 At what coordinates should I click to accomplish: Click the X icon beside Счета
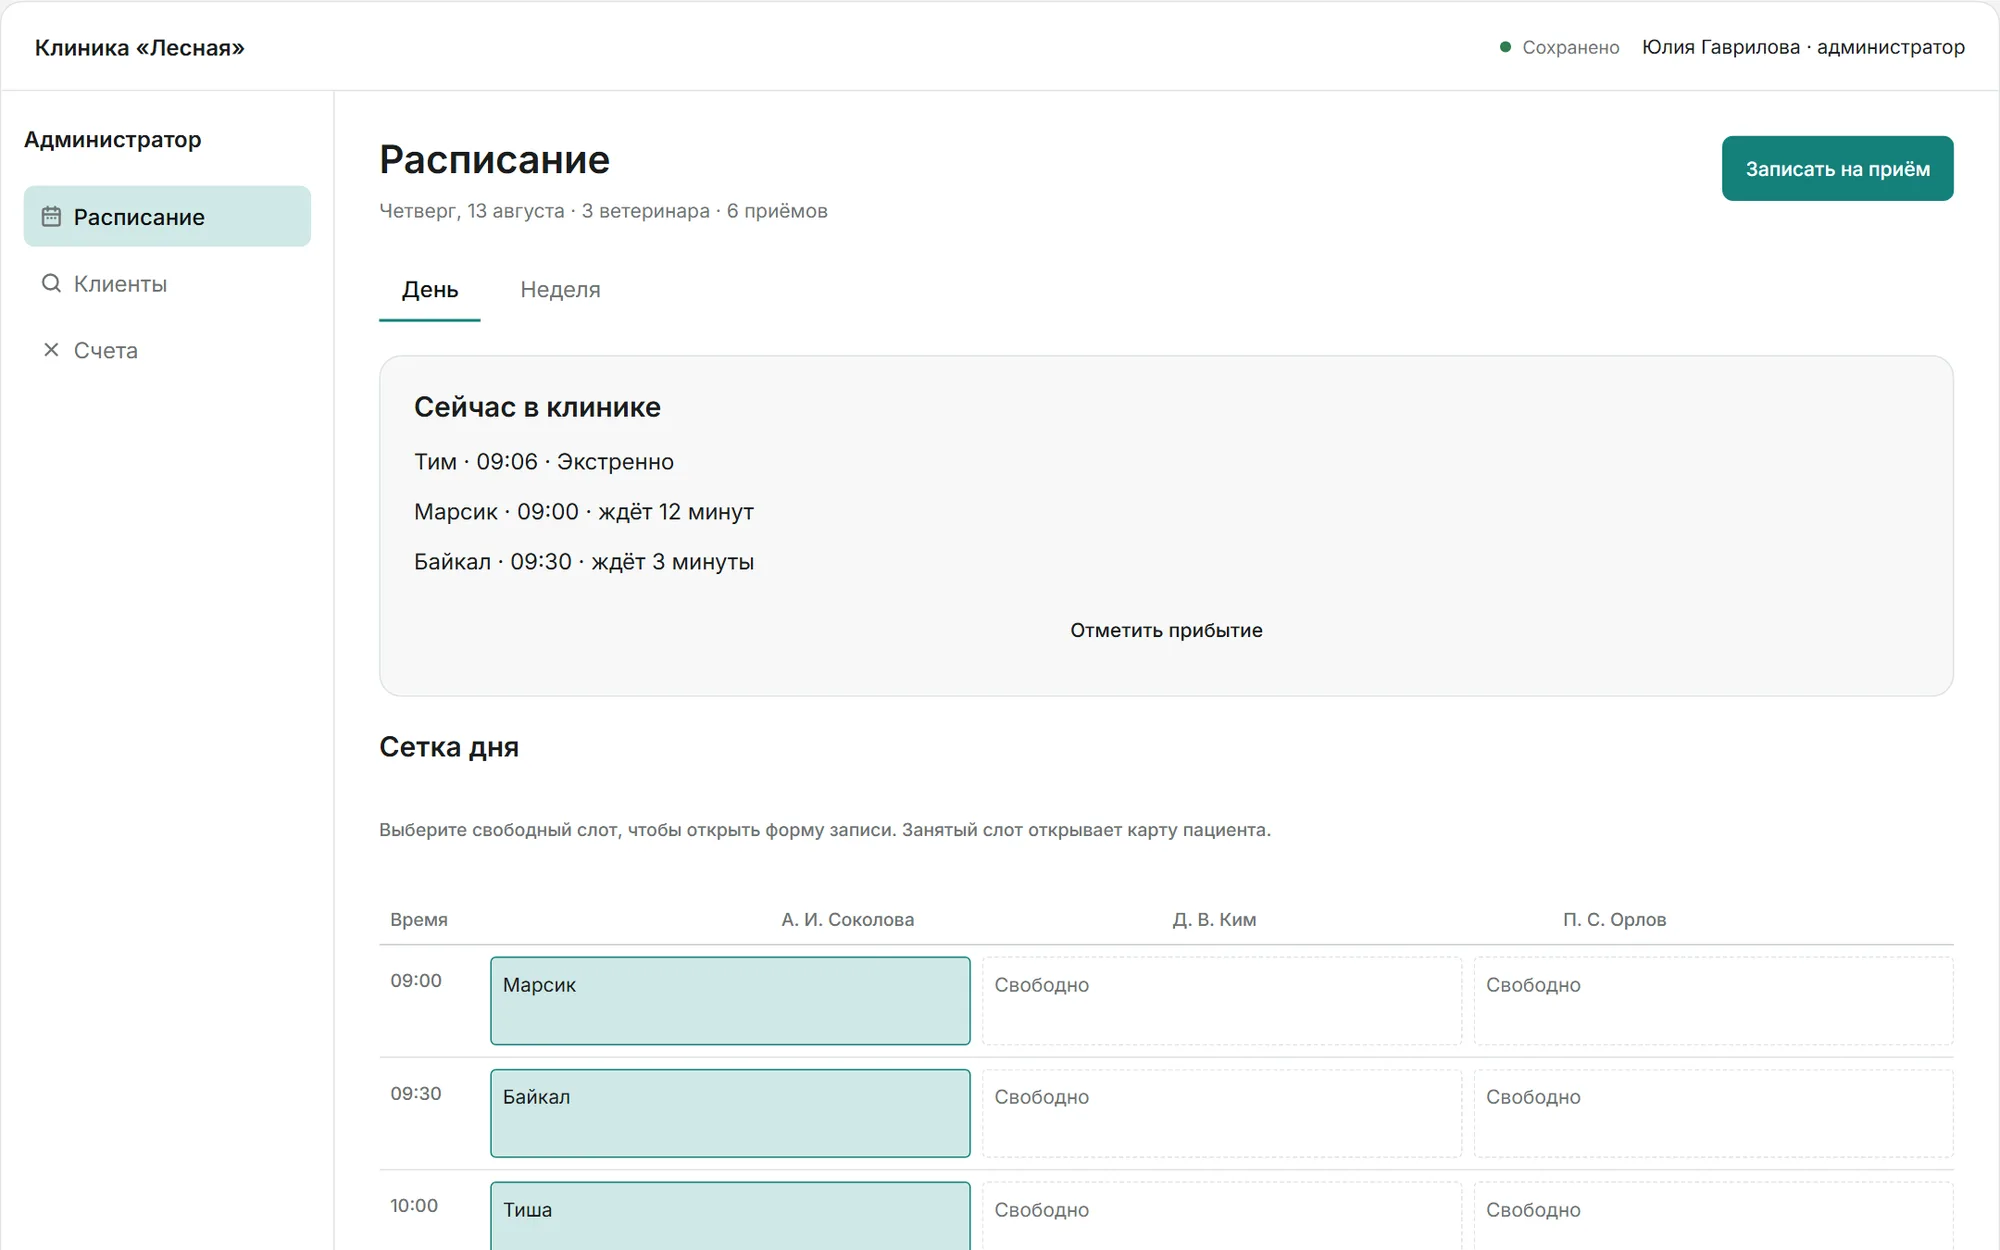point(51,350)
